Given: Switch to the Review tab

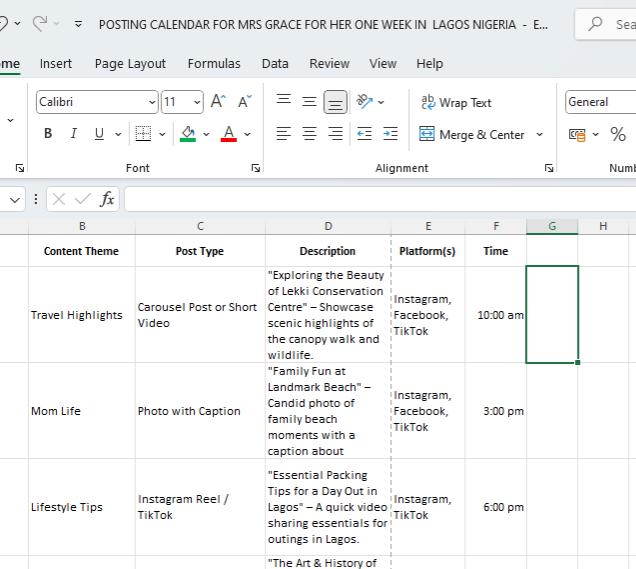Looking at the screenshot, I should point(329,64).
